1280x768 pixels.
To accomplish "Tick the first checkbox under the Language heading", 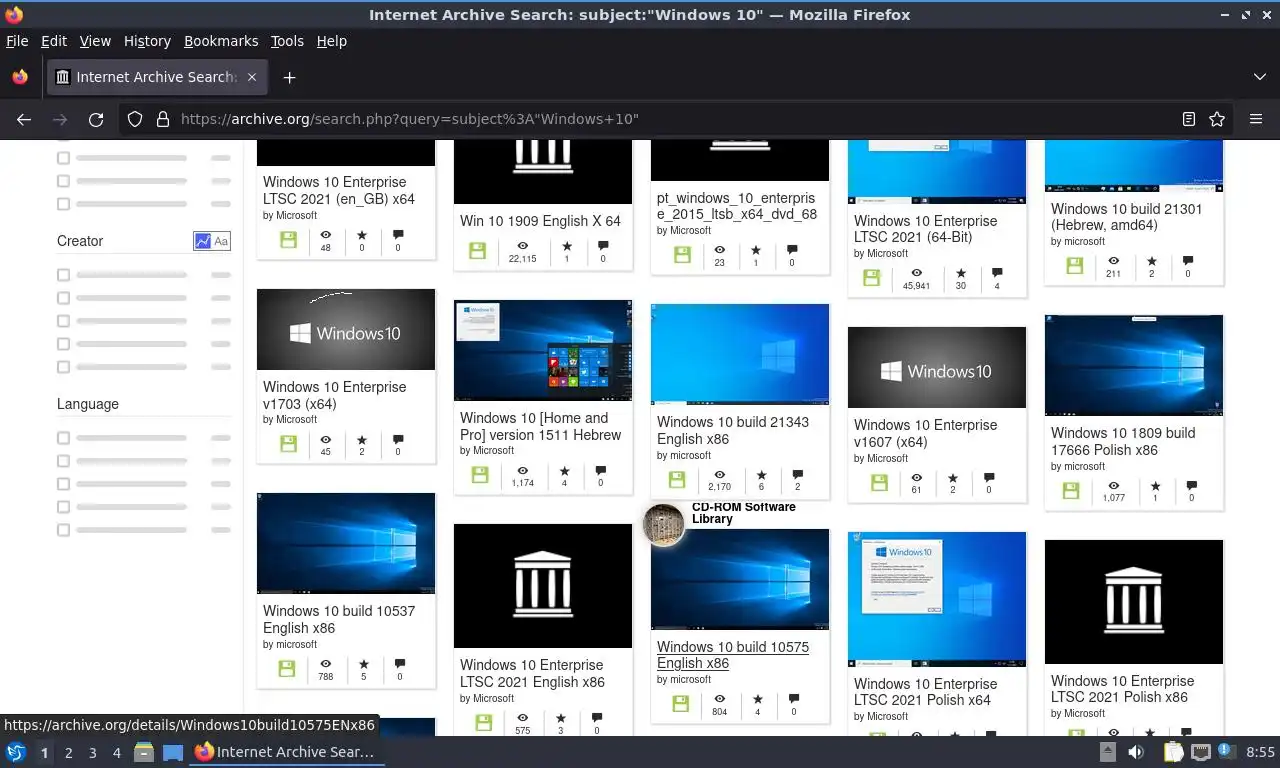I will pos(63,438).
